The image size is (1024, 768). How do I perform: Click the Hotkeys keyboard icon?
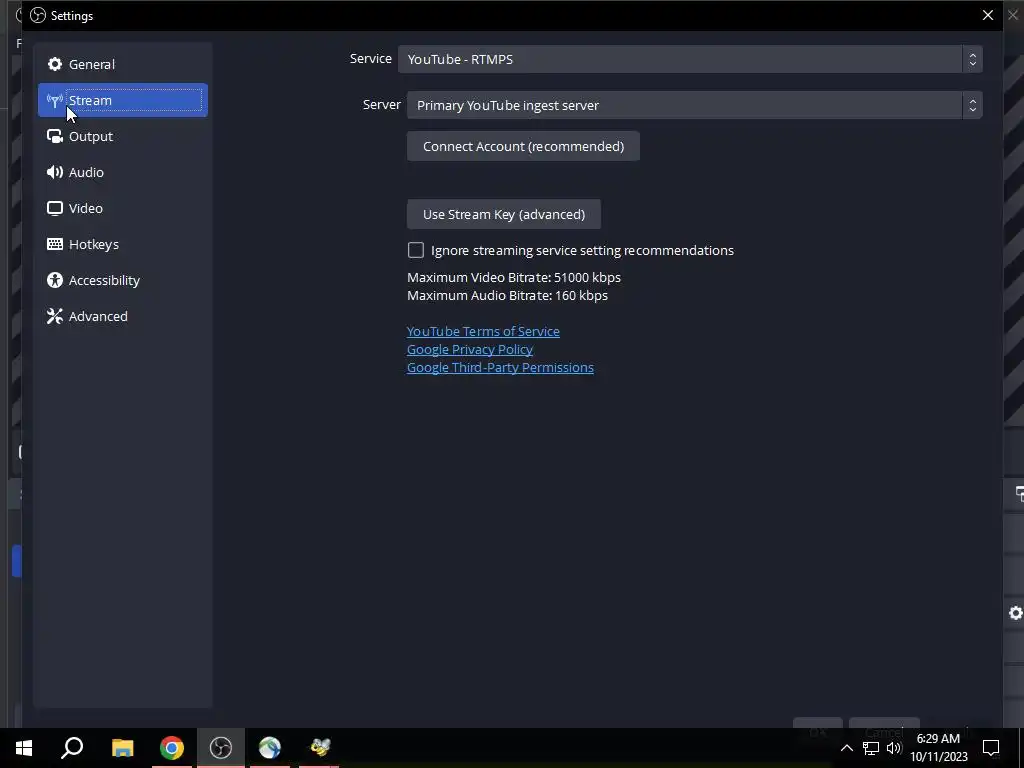pyautogui.click(x=55, y=244)
